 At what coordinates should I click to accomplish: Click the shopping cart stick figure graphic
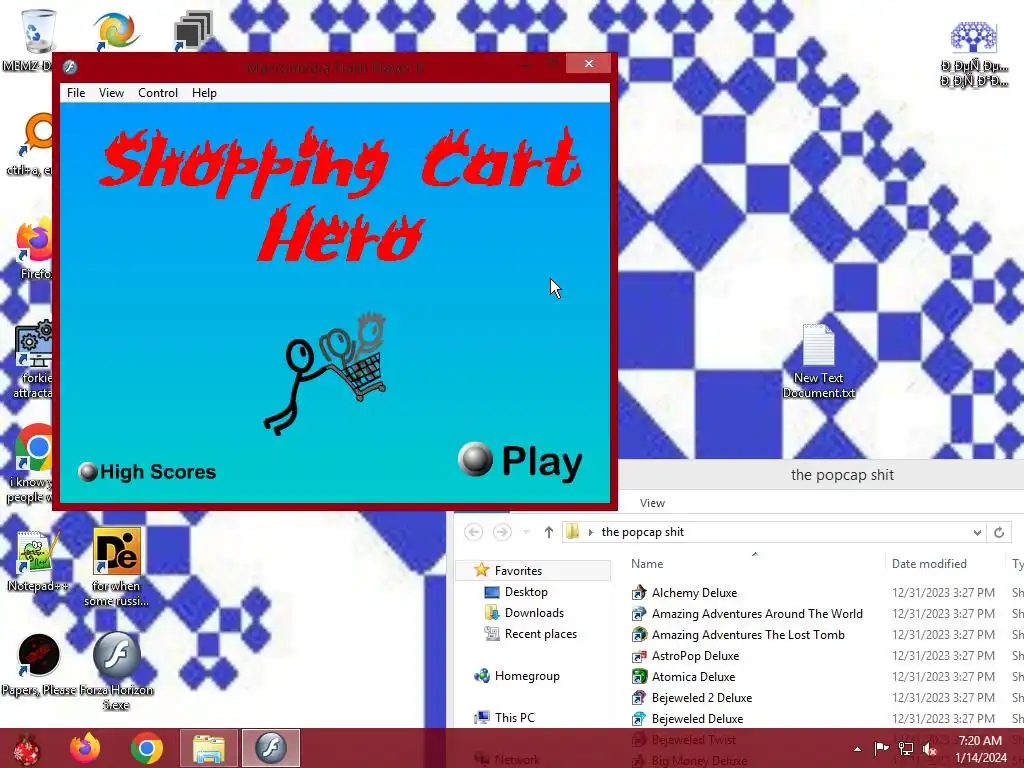325,374
